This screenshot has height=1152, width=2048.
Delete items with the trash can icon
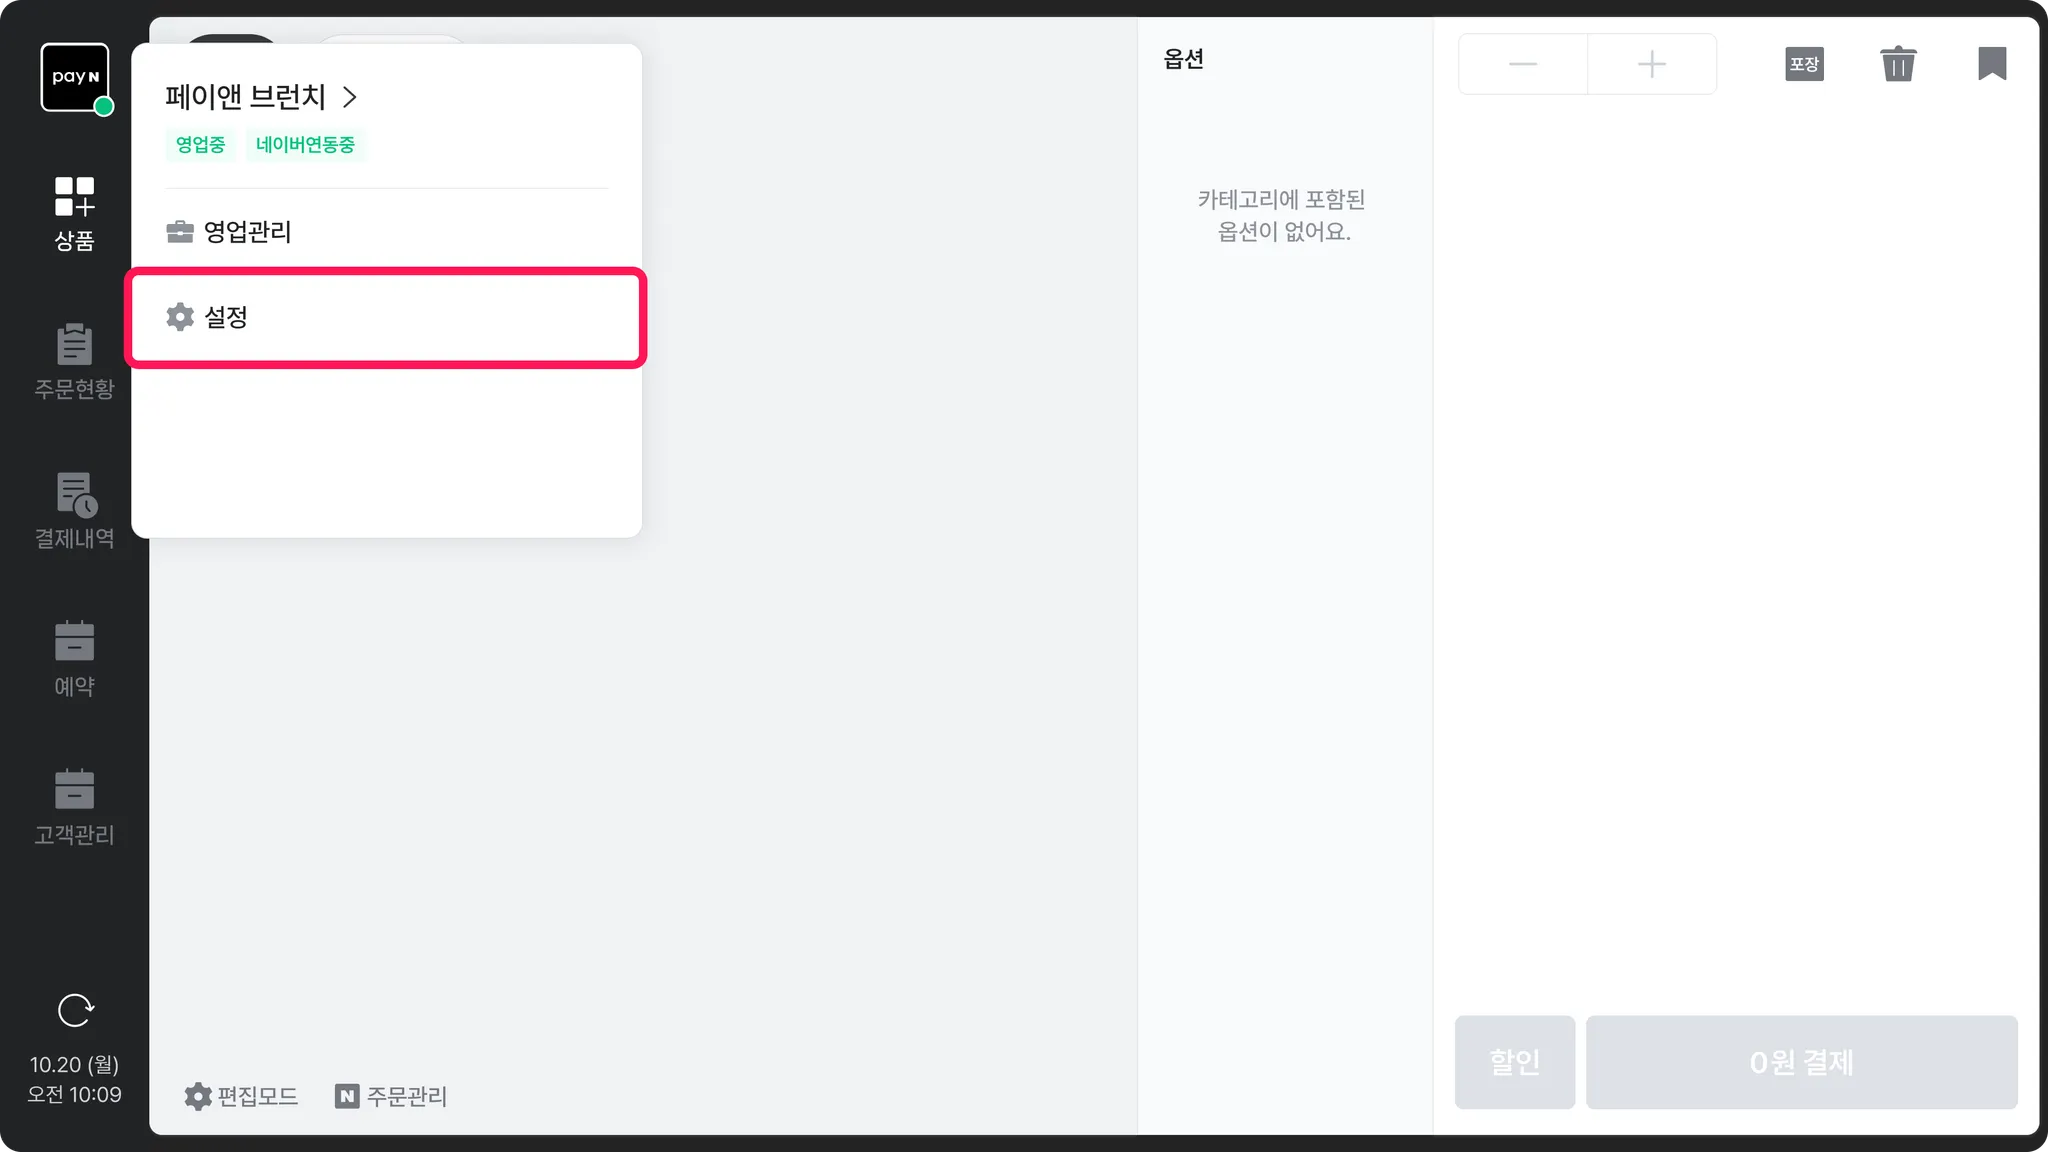(x=1898, y=64)
